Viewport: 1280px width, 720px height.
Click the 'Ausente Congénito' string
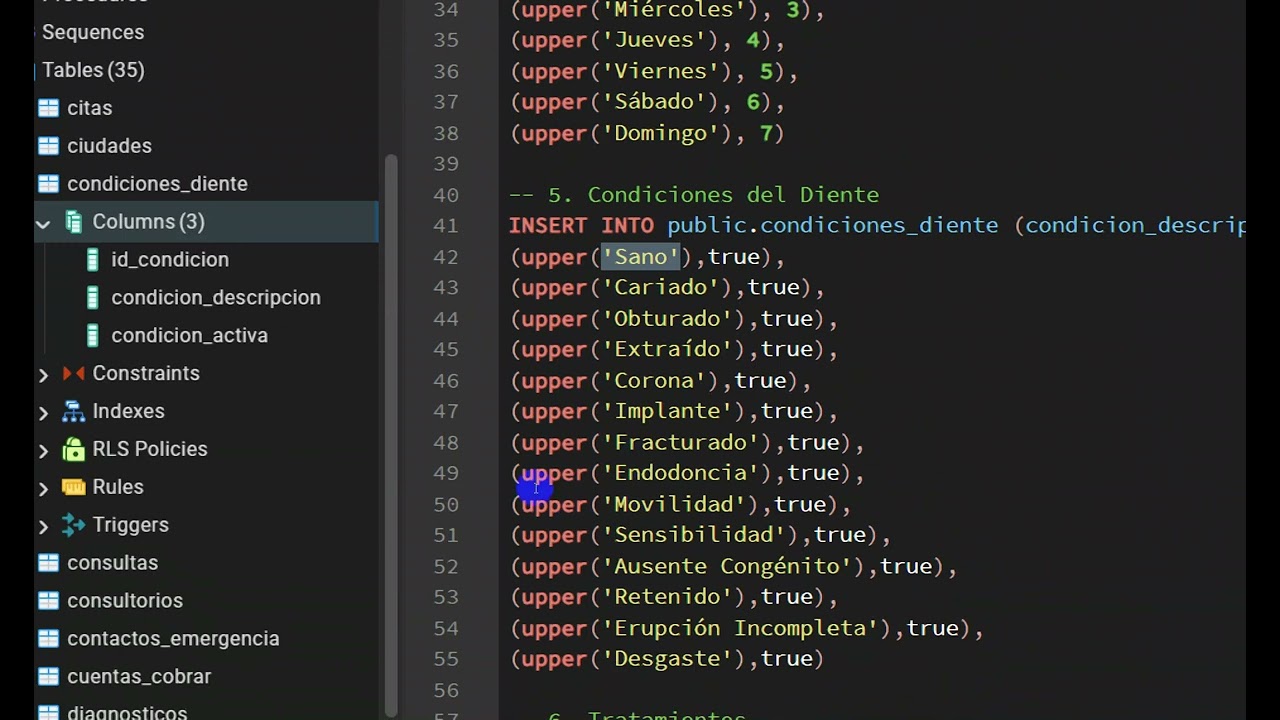point(726,566)
